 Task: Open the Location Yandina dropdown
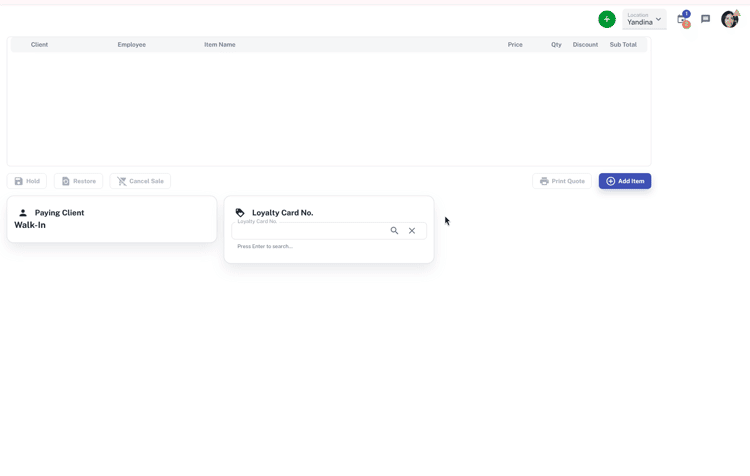pyautogui.click(x=644, y=19)
